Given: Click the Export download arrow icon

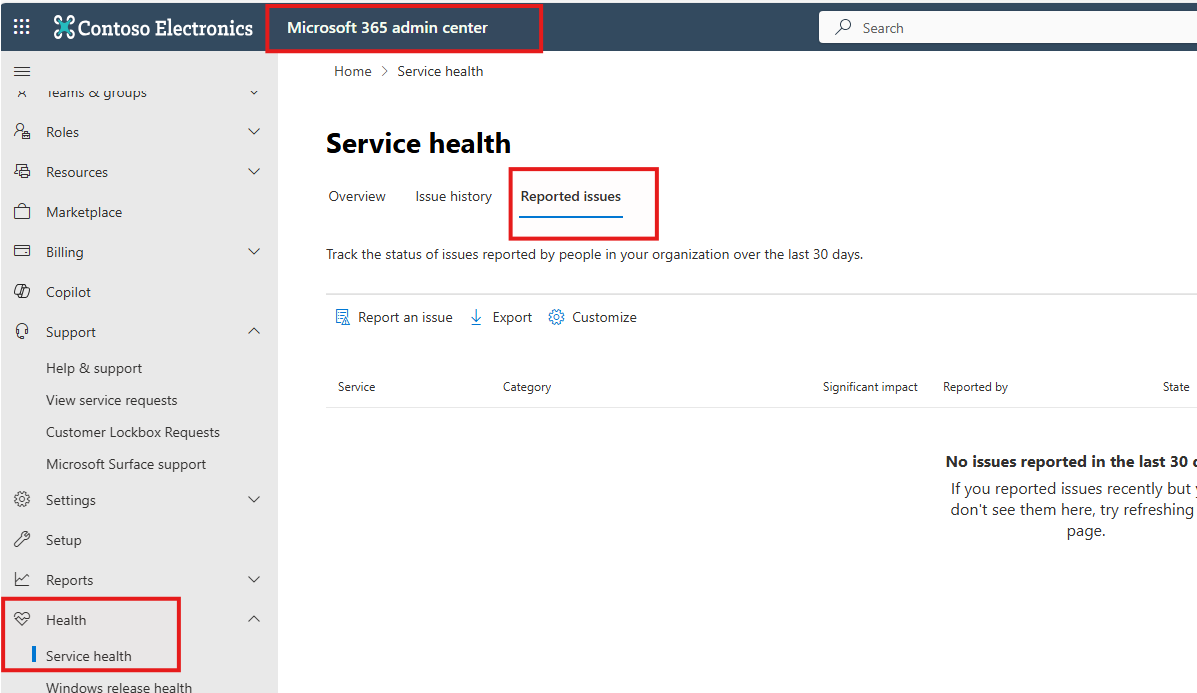Looking at the screenshot, I should pos(476,317).
